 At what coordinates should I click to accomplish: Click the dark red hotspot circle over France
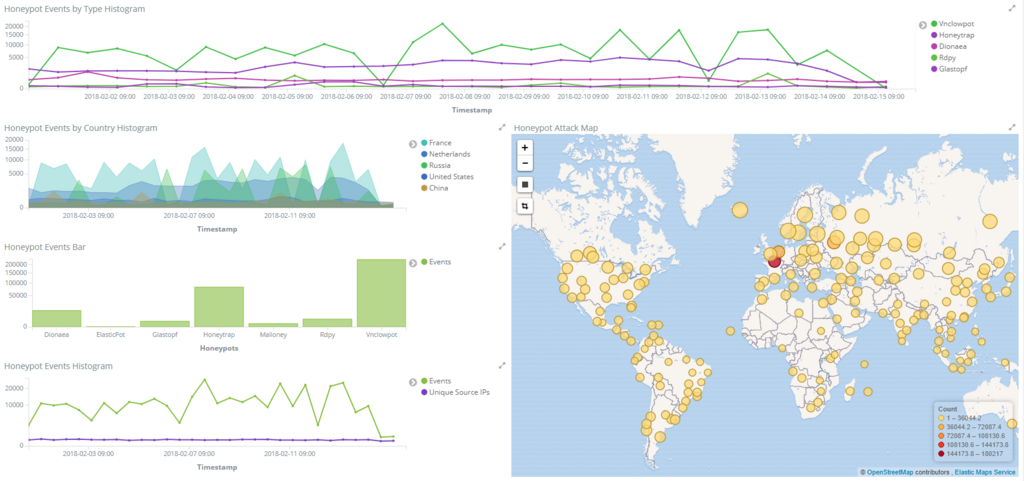[775, 262]
